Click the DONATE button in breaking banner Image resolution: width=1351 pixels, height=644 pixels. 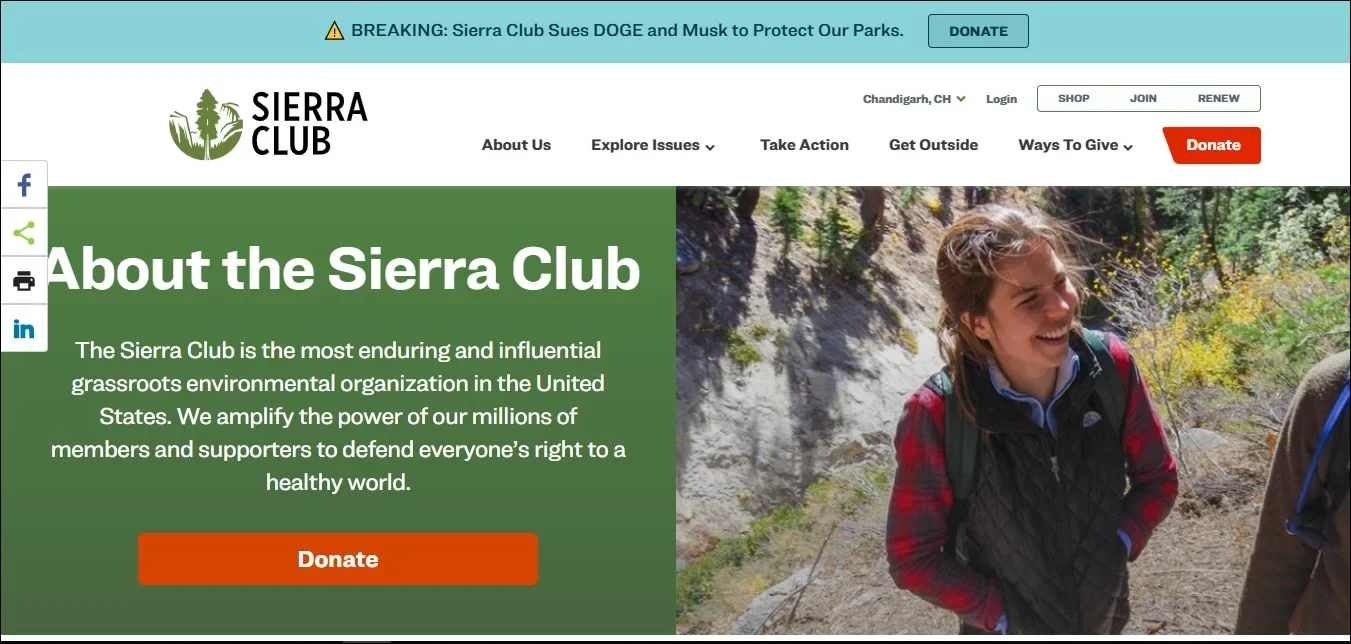click(x=978, y=31)
